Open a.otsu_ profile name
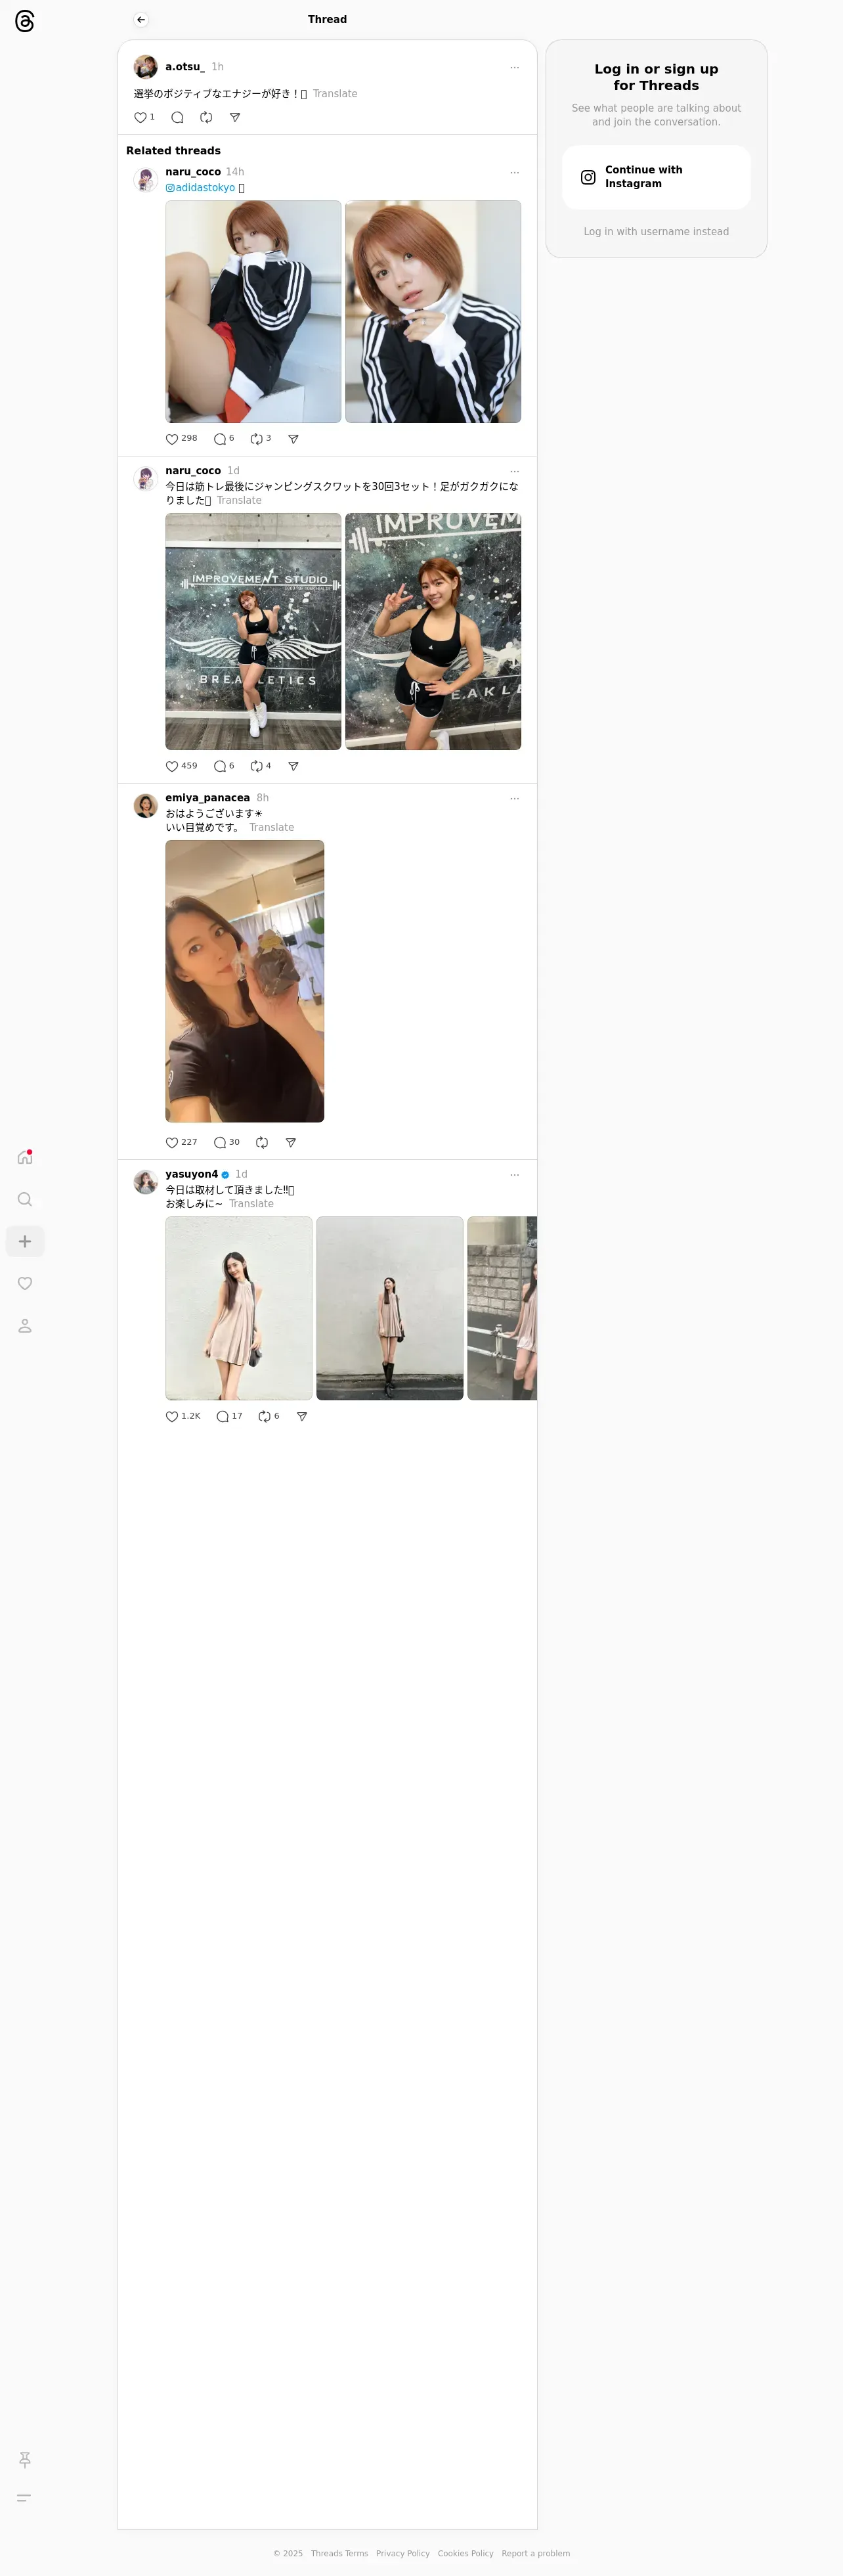Viewport: 843px width, 2576px height. (185, 67)
